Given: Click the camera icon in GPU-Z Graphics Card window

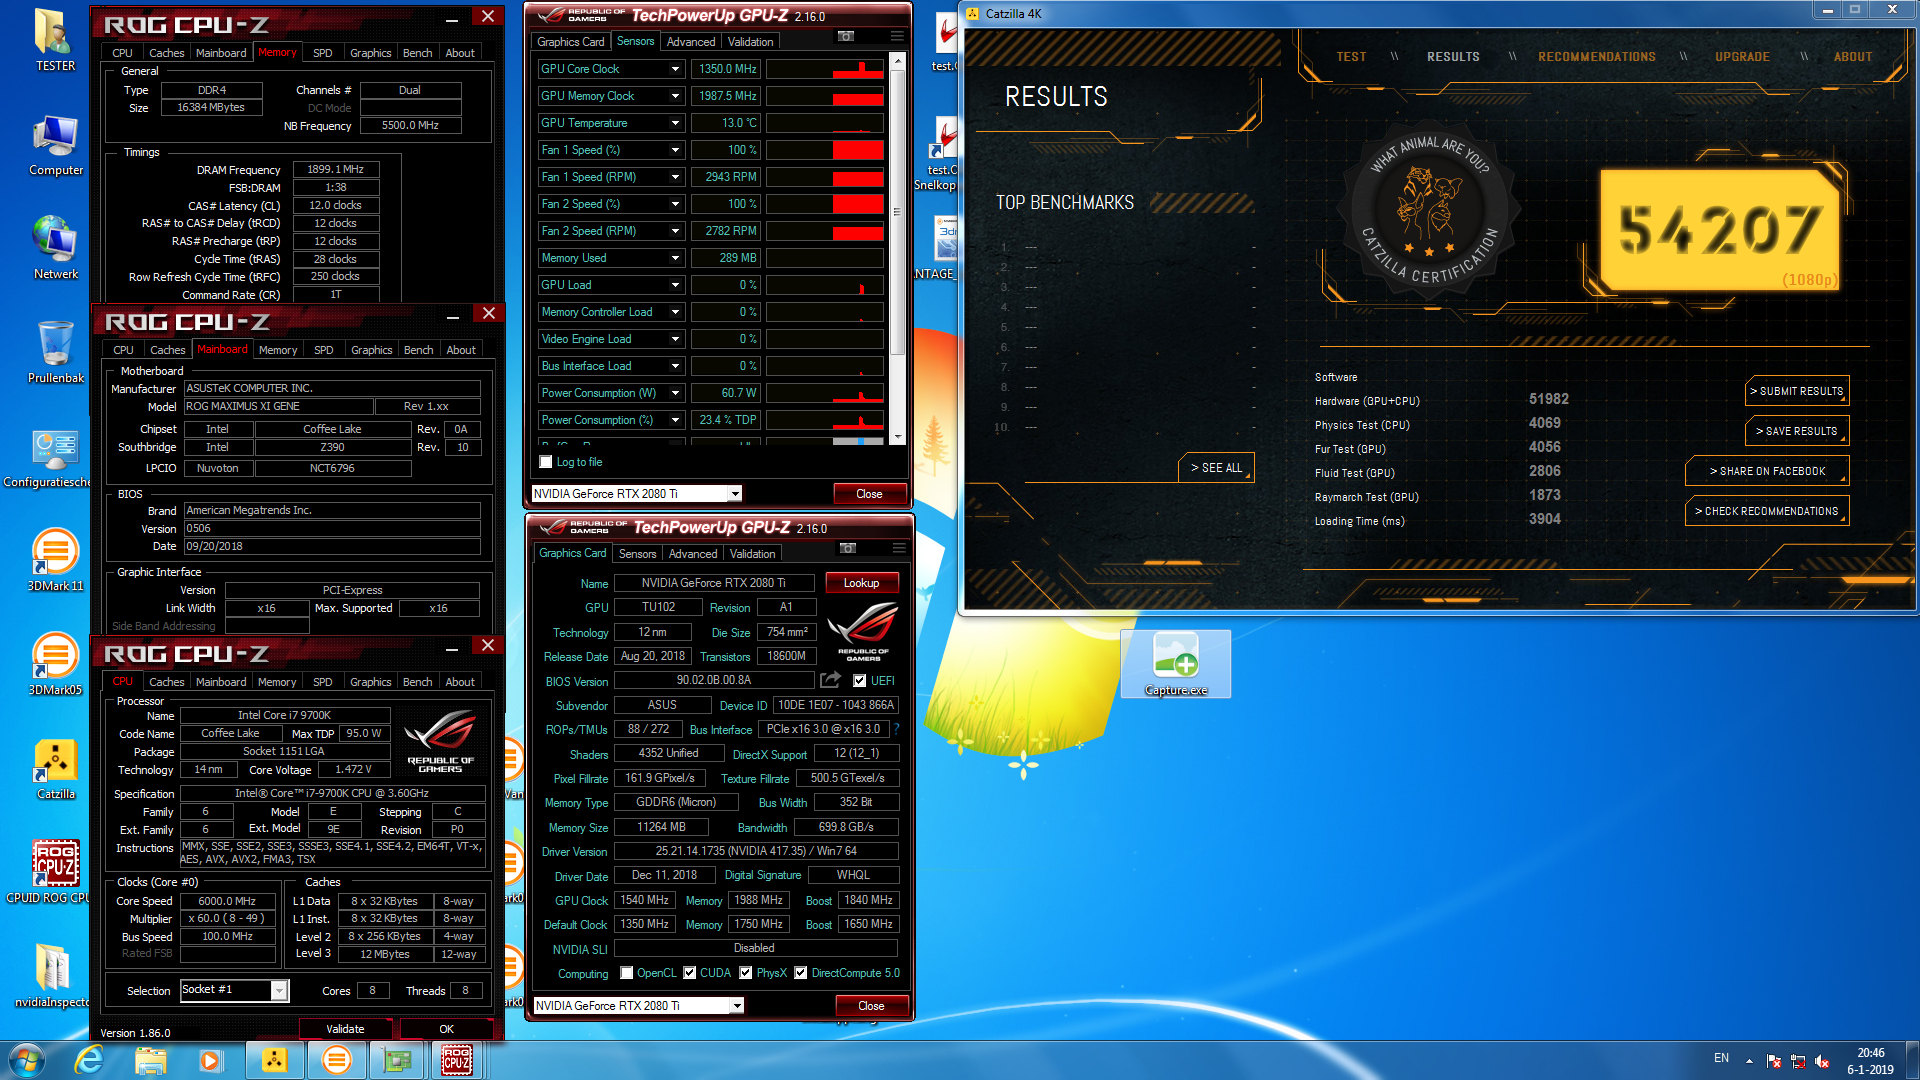Looking at the screenshot, I should click(848, 548).
